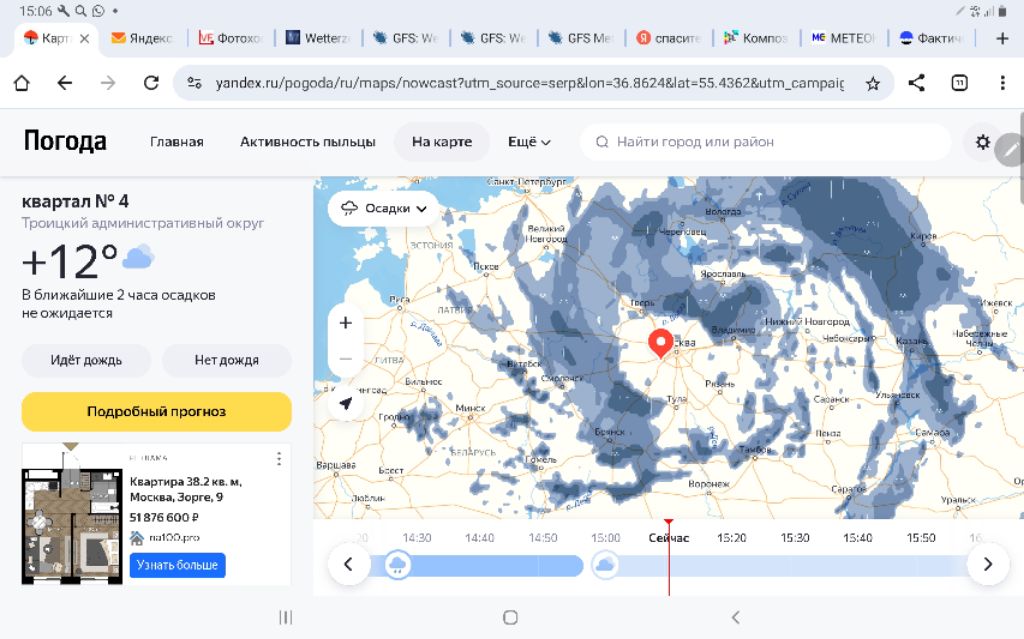Bookmark this page with the star
Image resolution: width=1024 pixels, height=639 pixels.
pos(872,83)
